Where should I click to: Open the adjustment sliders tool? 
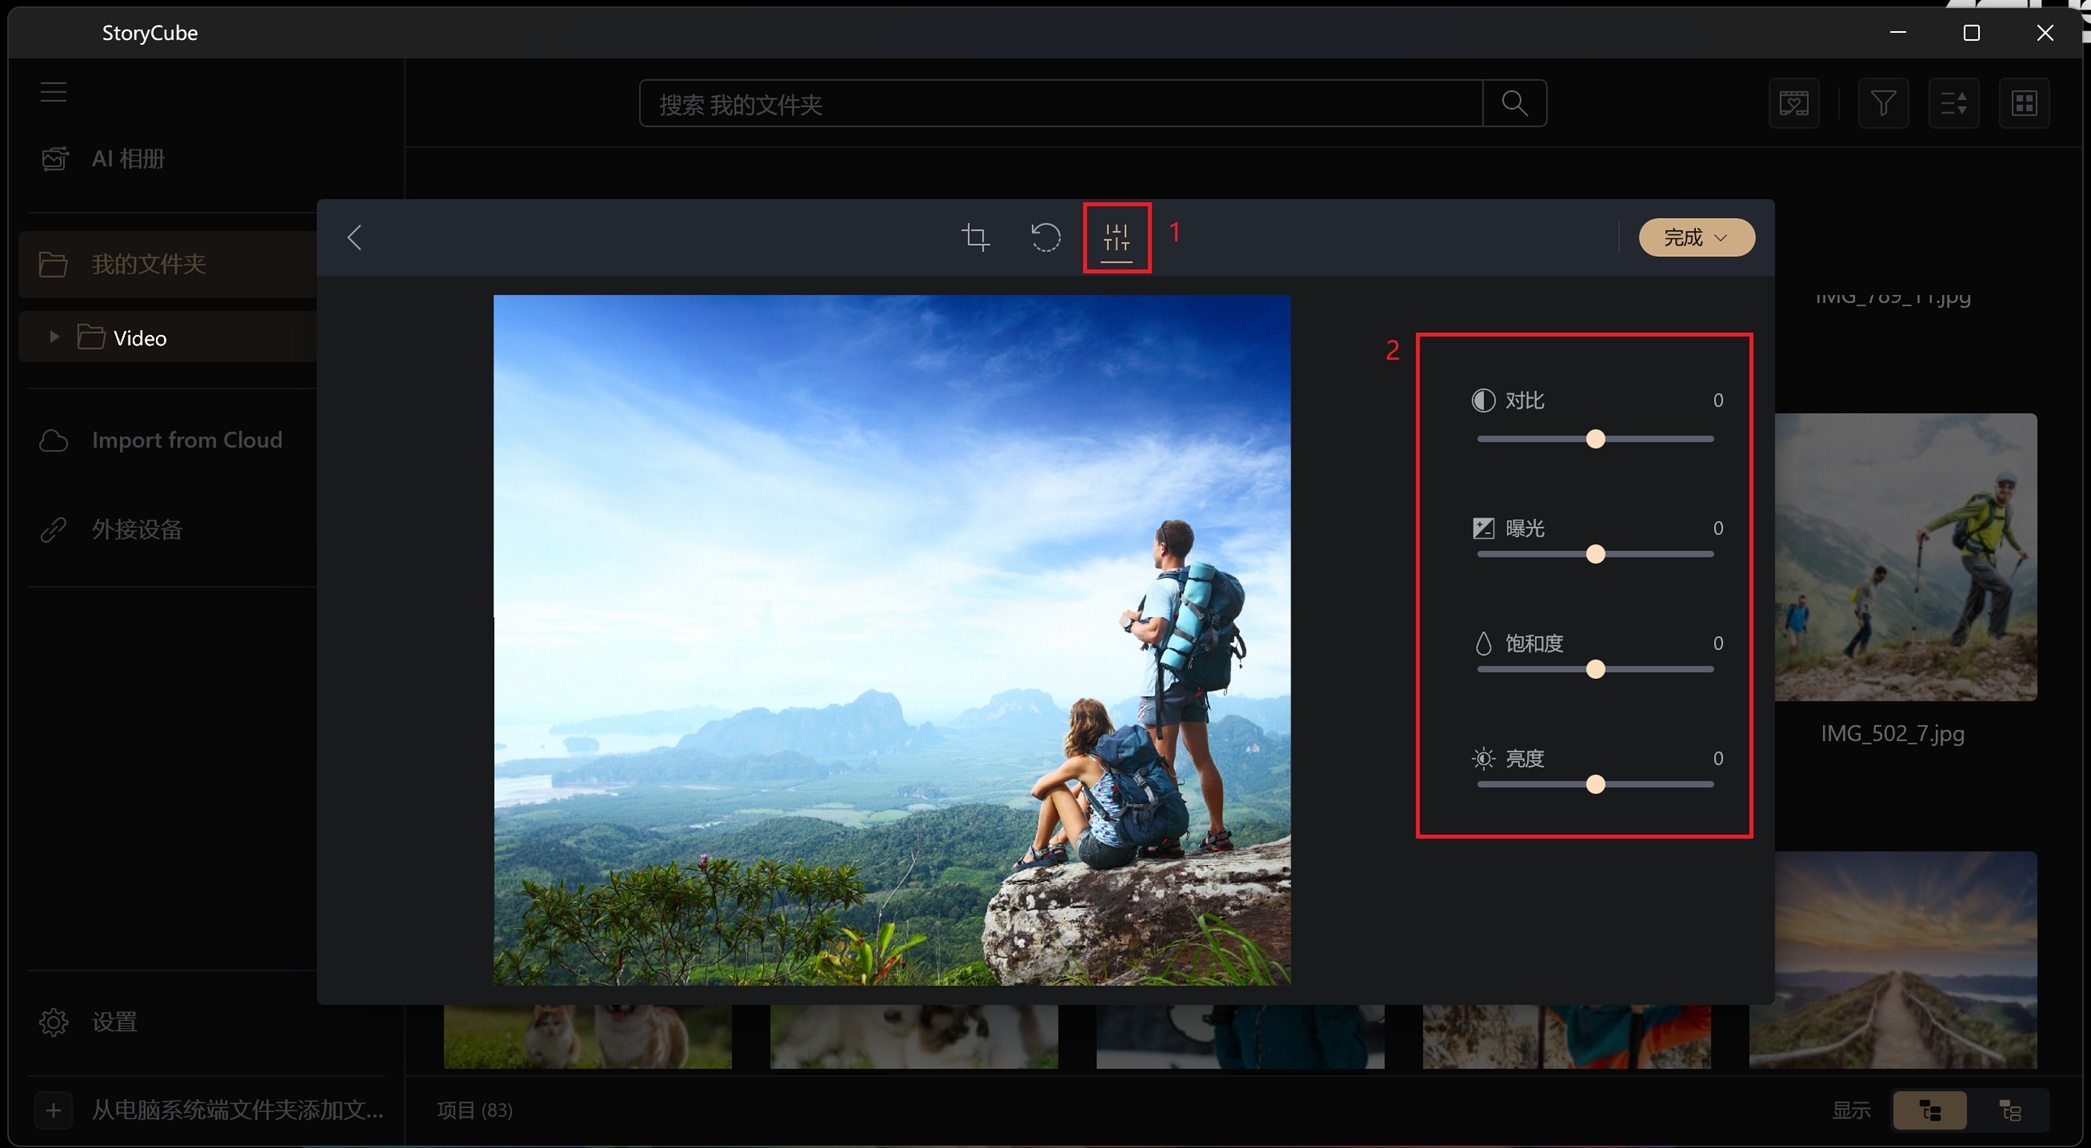[x=1116, y=237]
